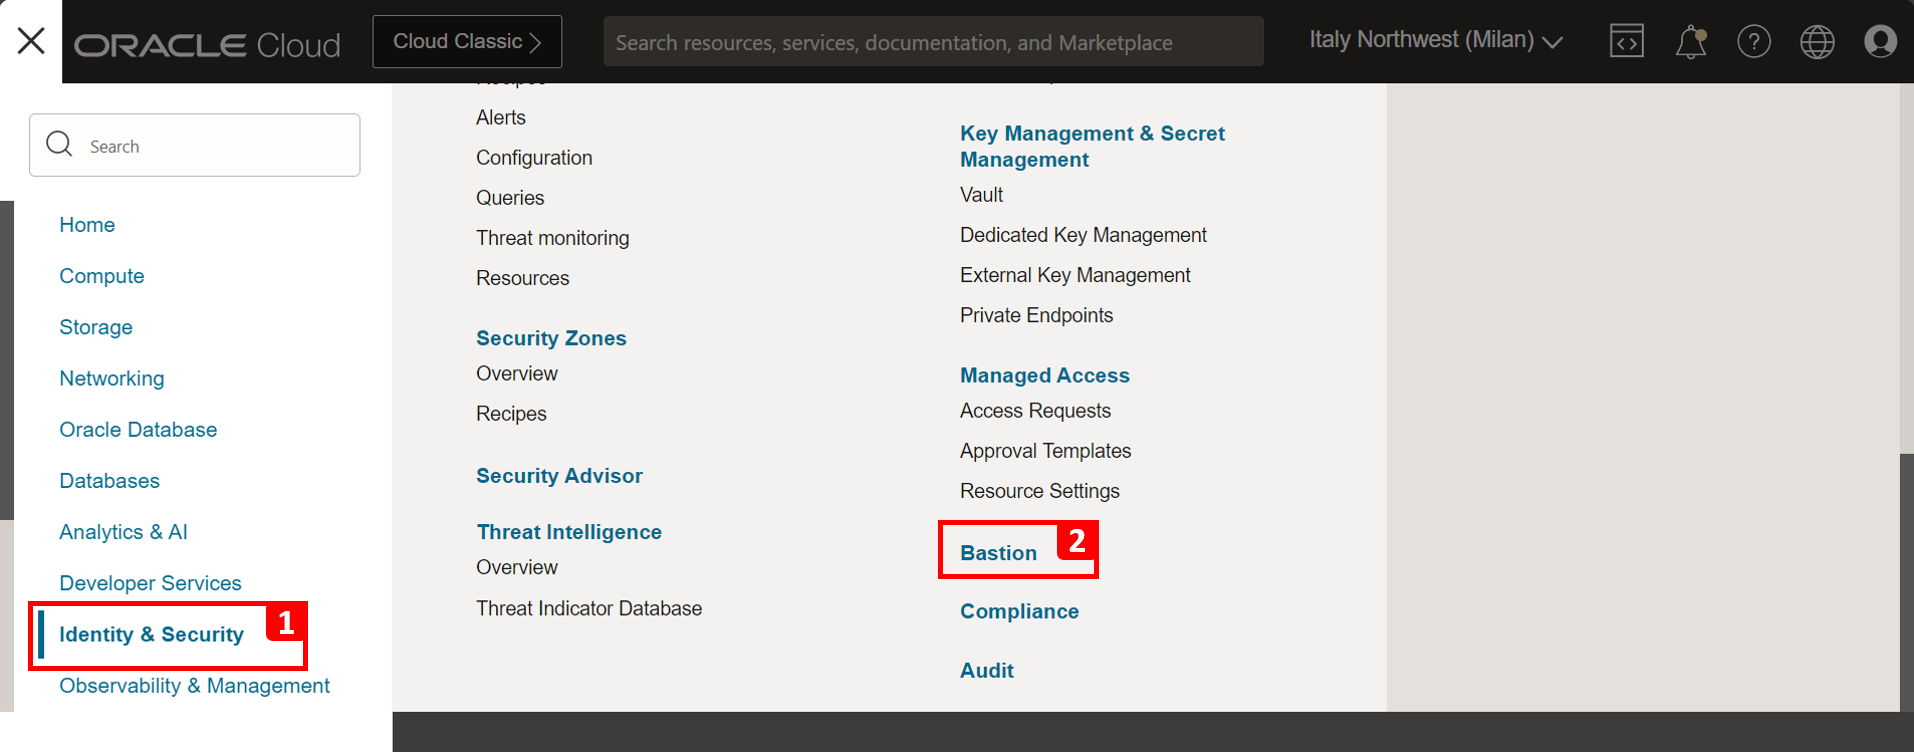Open the Security Advisor link

coord(559,476)
